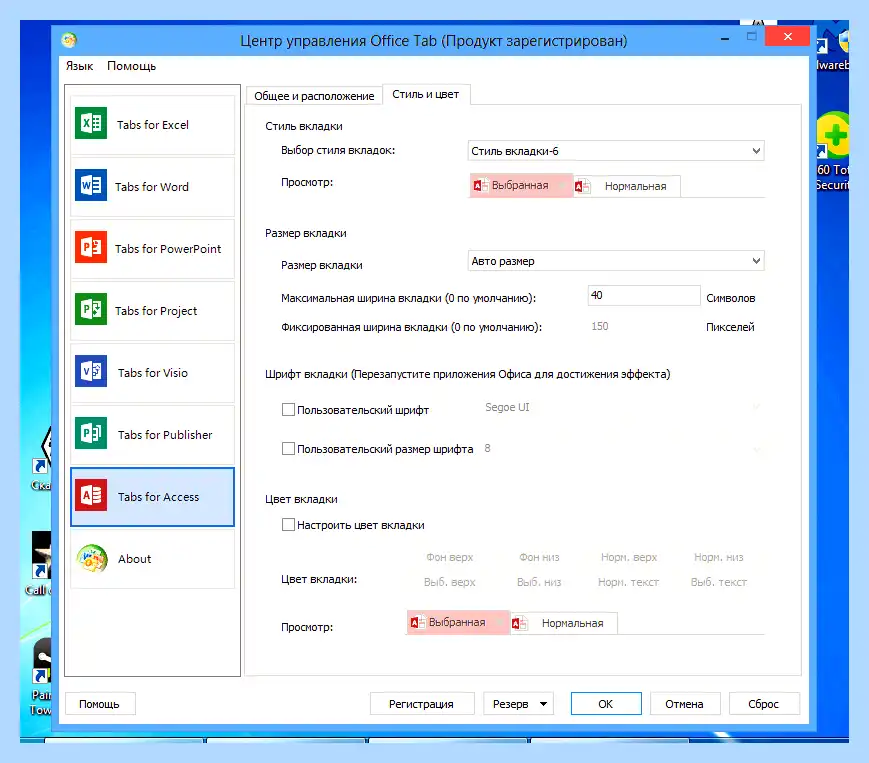Viewport: 869px width, 763px height.
Task: Click the 'Выбранная' tab in style preview
Action: (521, 185)
